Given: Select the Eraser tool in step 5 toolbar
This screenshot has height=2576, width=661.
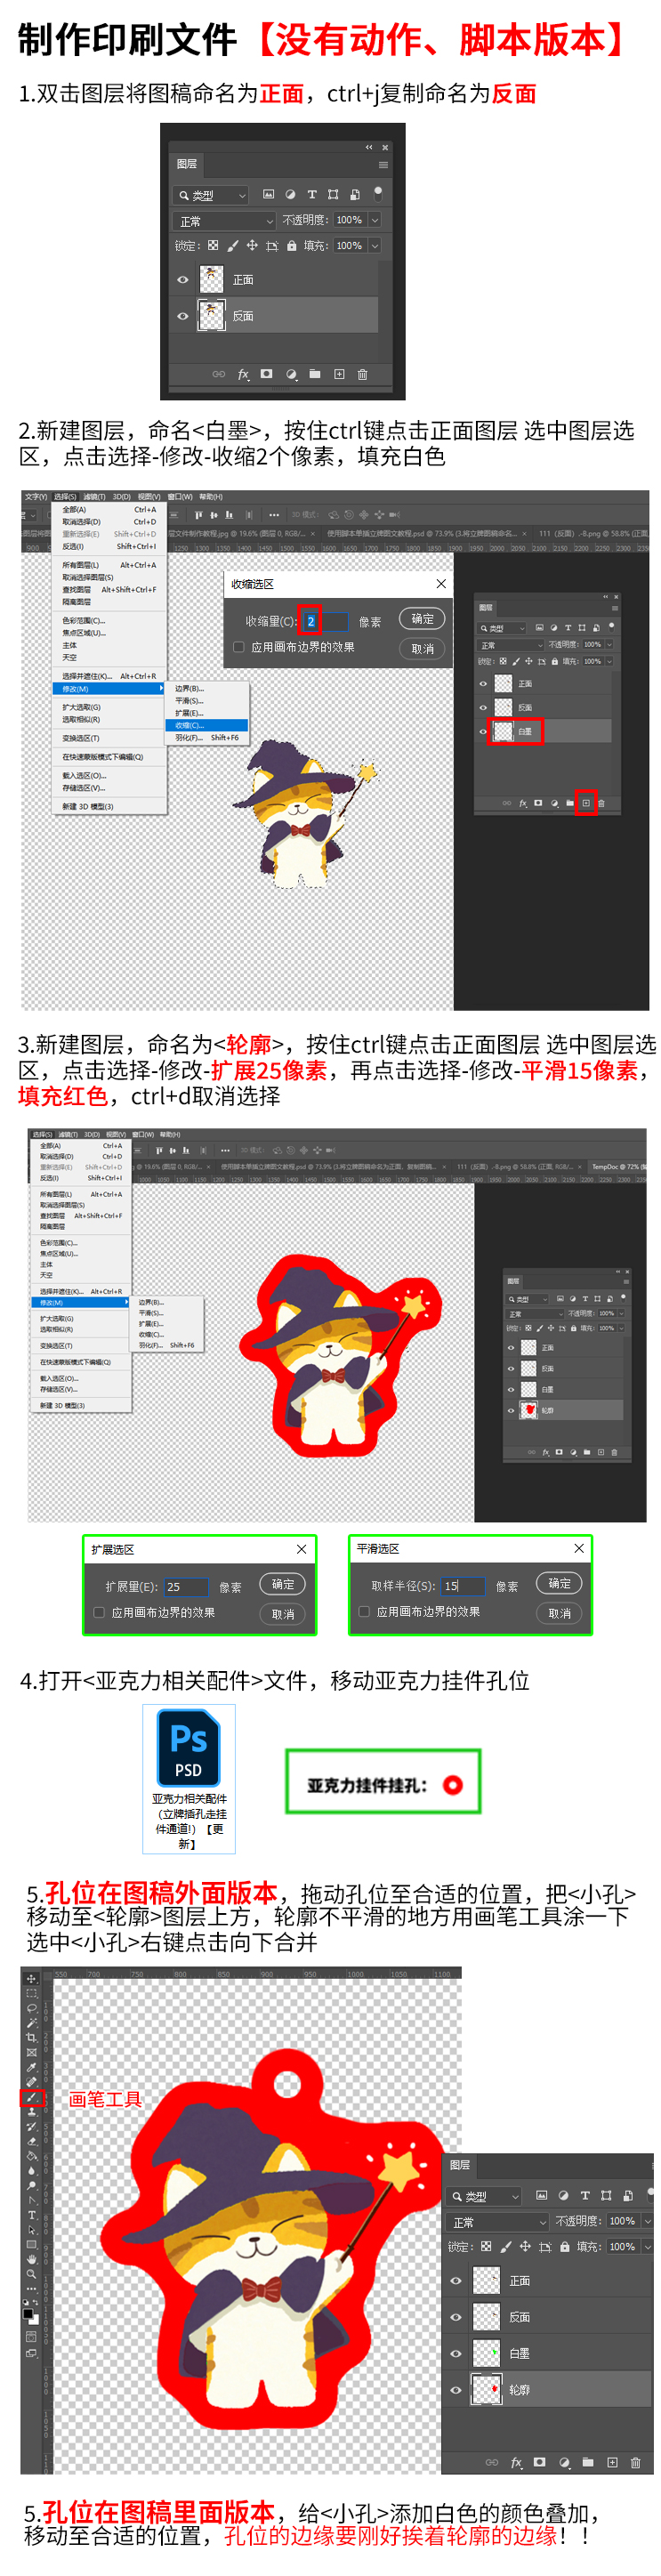Looking at the screenshot, I should [31, 2142].
